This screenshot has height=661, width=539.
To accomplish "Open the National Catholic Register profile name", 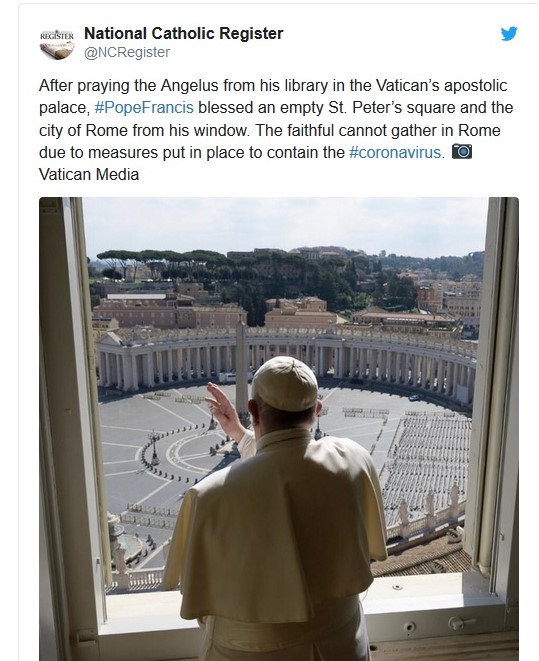I will point(183,33).
